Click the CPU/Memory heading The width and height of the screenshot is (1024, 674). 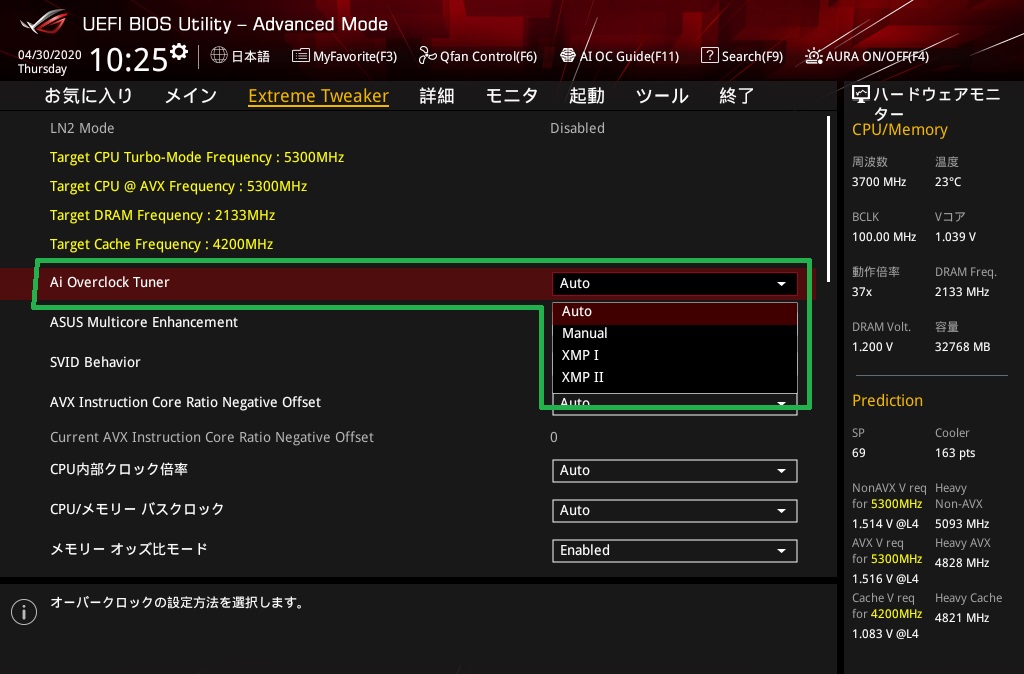tap(900, 130)
